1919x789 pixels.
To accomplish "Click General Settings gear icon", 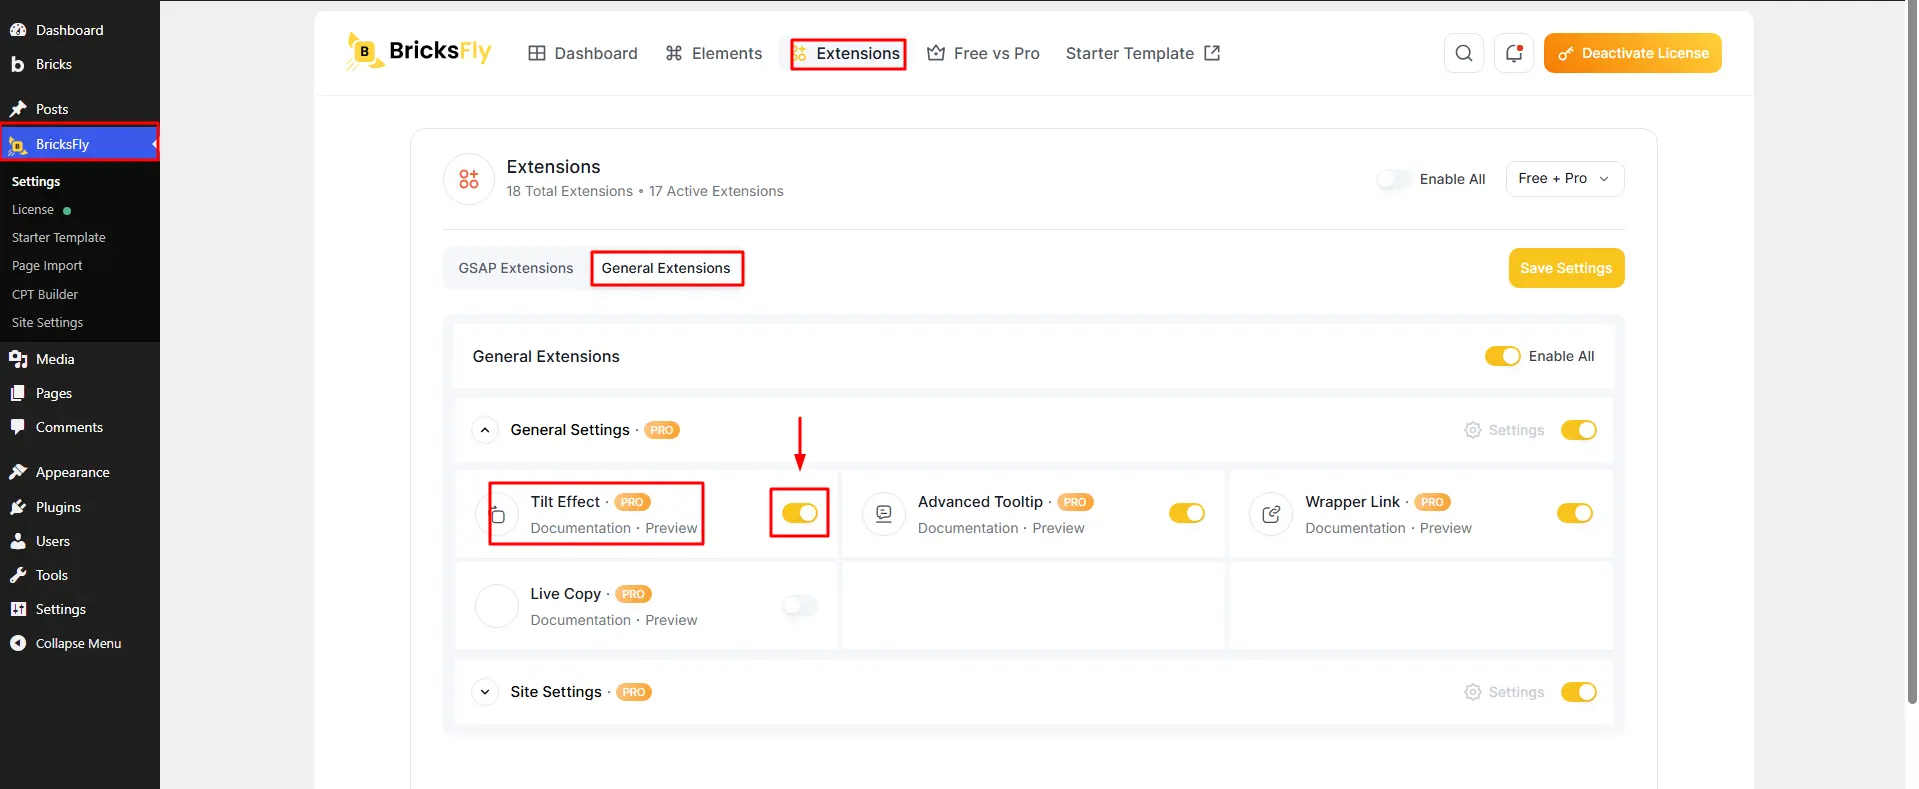I will coord(1473,430).
